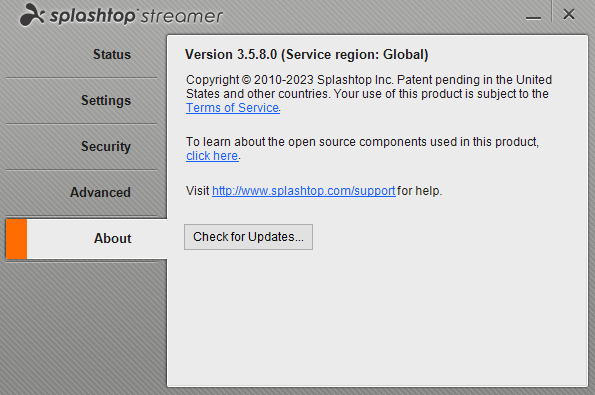The image size is (595, 395).
Task: Click the copyright notice paragraph
Action: tap(368, 94)
